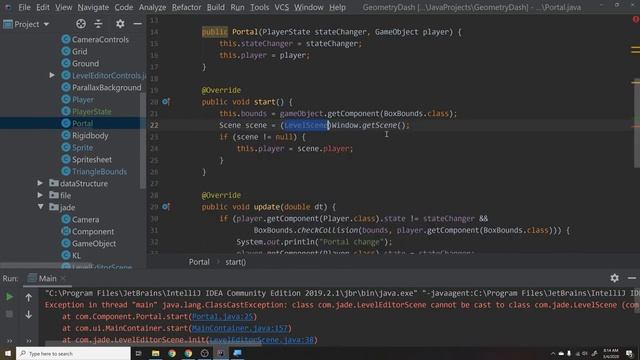Viewport: 640px width, 360px height.
Task: Click the taskbar search box
Action: coord(73,353)
